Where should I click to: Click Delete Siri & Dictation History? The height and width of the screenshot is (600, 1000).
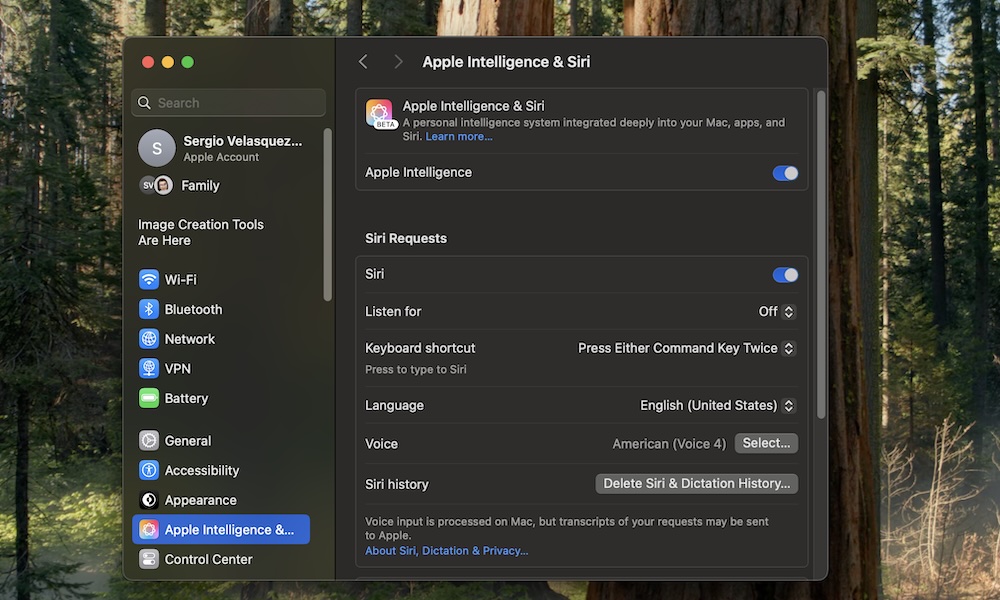pyautogui.click(x=696, y=483)
